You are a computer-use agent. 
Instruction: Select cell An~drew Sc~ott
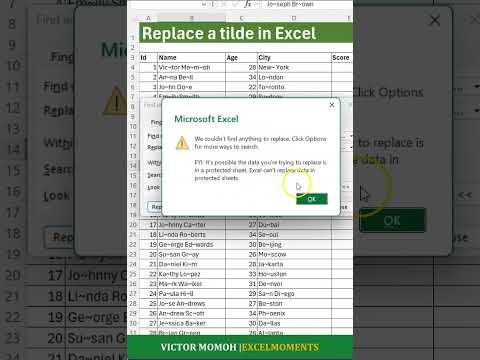point(192,313)
